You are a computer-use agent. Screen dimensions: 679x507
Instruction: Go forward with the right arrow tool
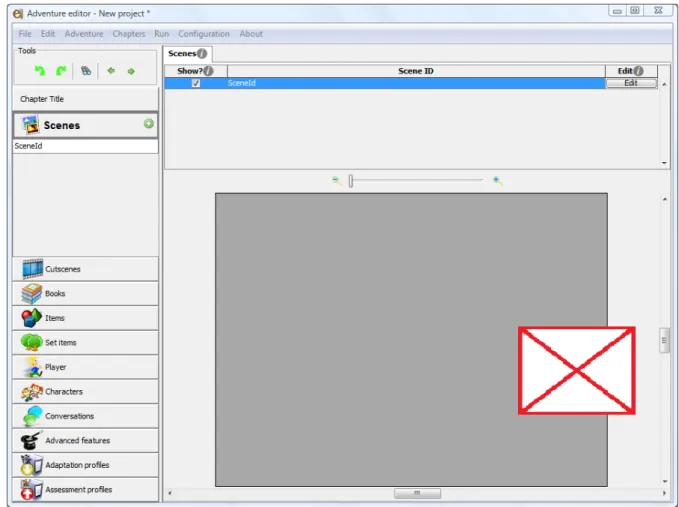point(131,71)
